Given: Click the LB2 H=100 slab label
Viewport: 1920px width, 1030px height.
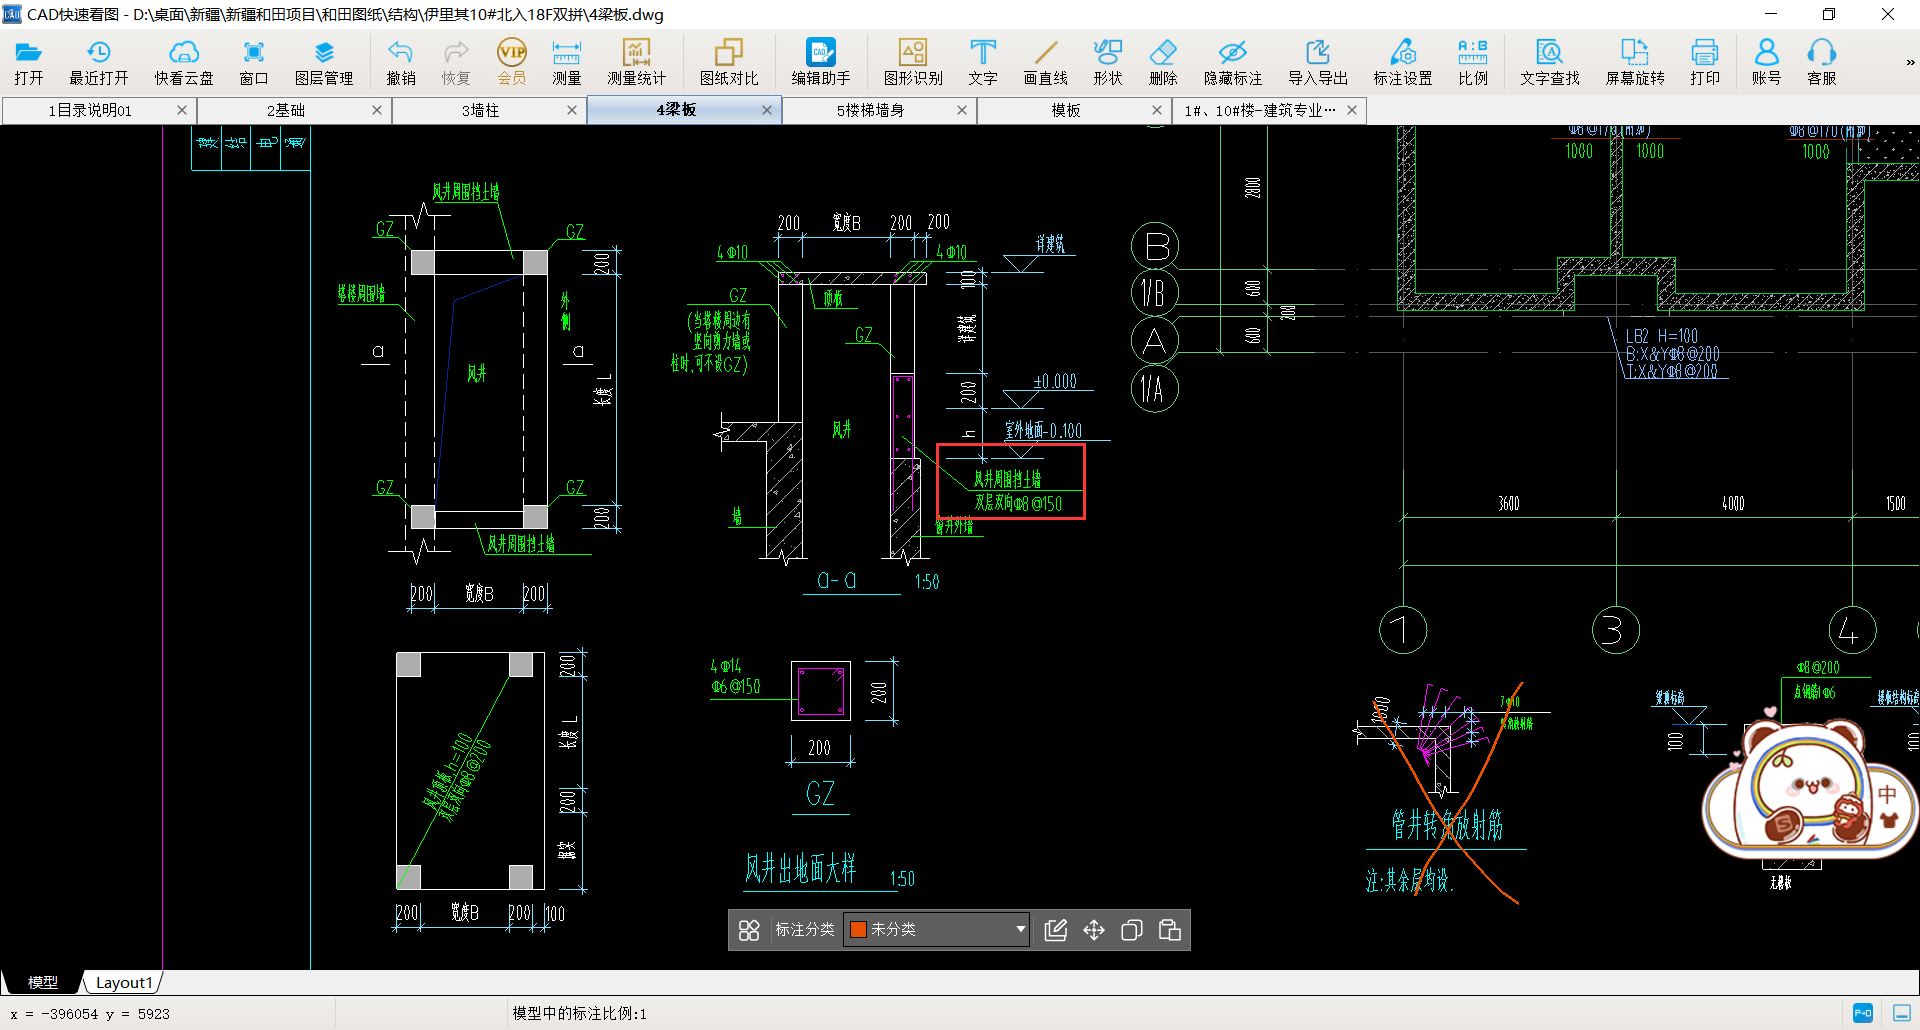Looking at the screenshot, I should click(1662, 336).
